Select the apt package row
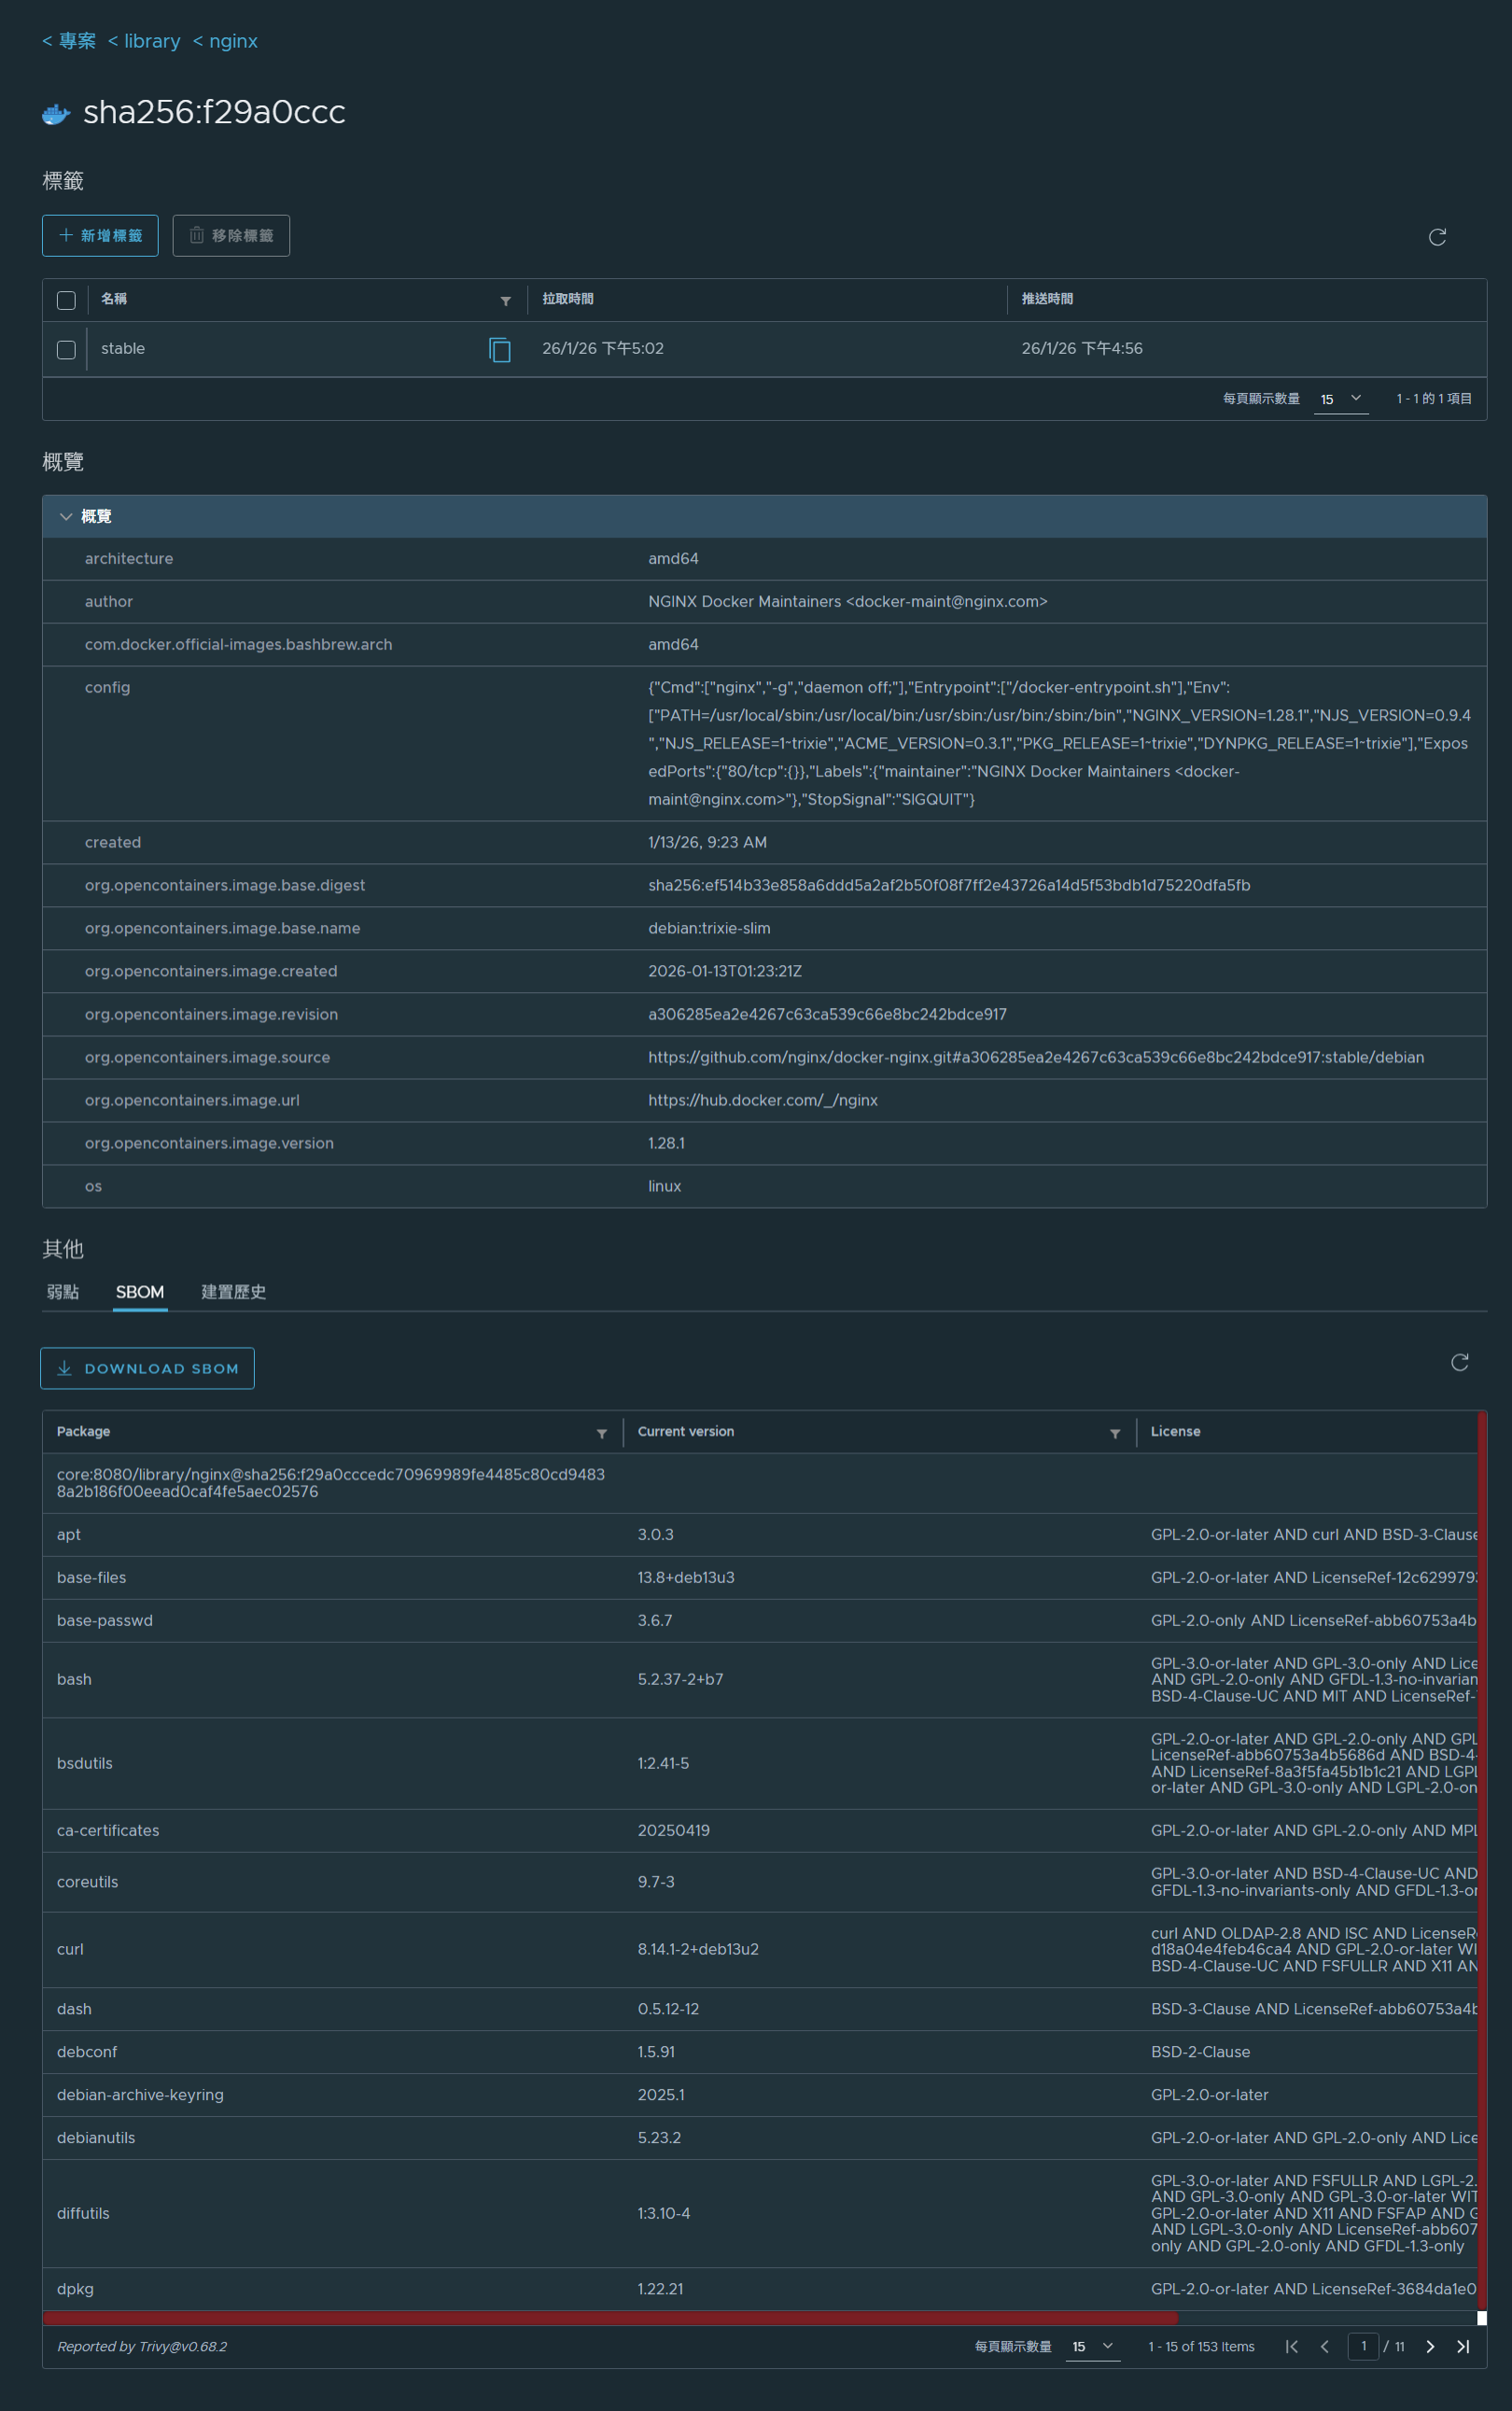1512x2411 pixels. [760, 1534]
